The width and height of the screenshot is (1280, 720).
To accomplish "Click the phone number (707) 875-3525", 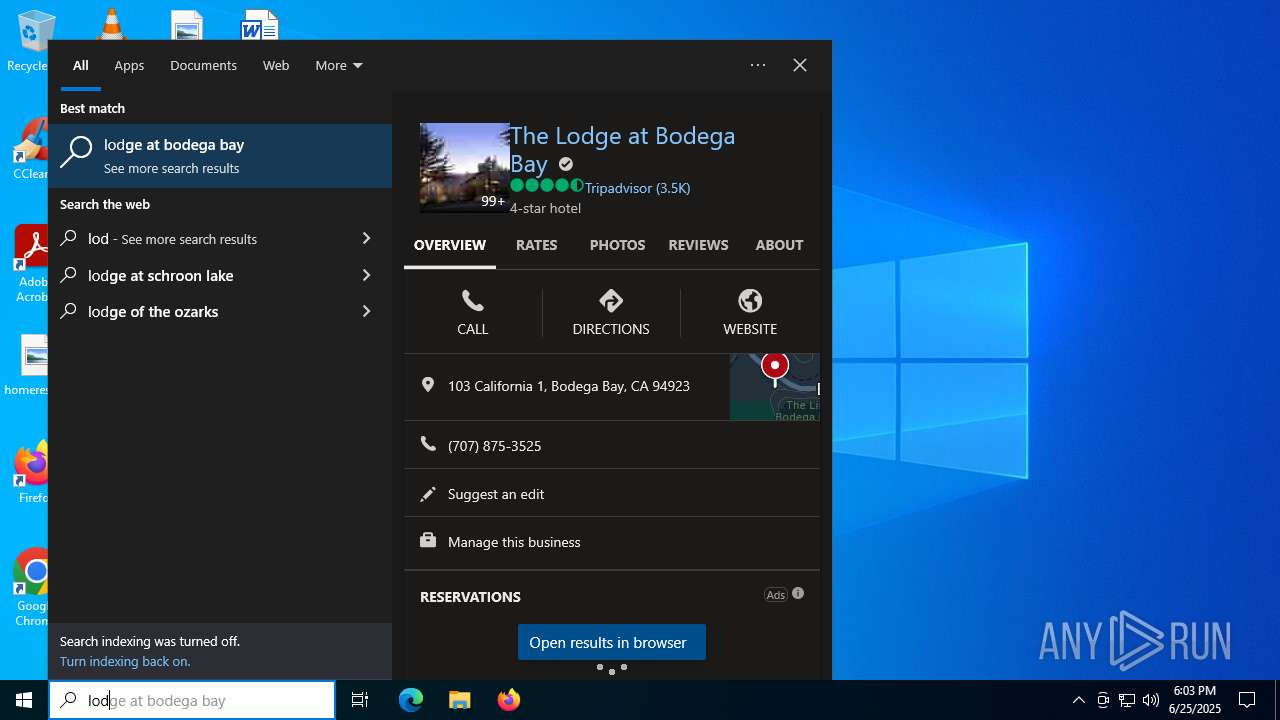I will point(494,446).
